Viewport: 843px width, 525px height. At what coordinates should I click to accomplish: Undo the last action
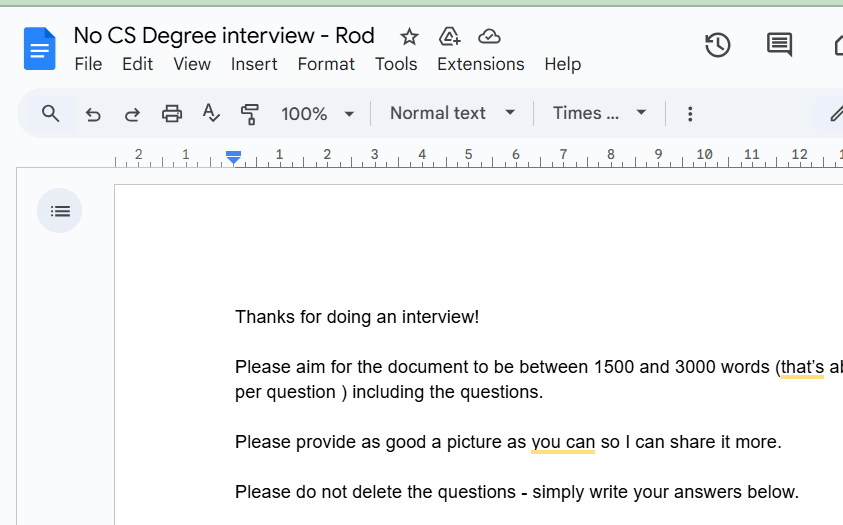pyautogui.click(x=93, y=114)
